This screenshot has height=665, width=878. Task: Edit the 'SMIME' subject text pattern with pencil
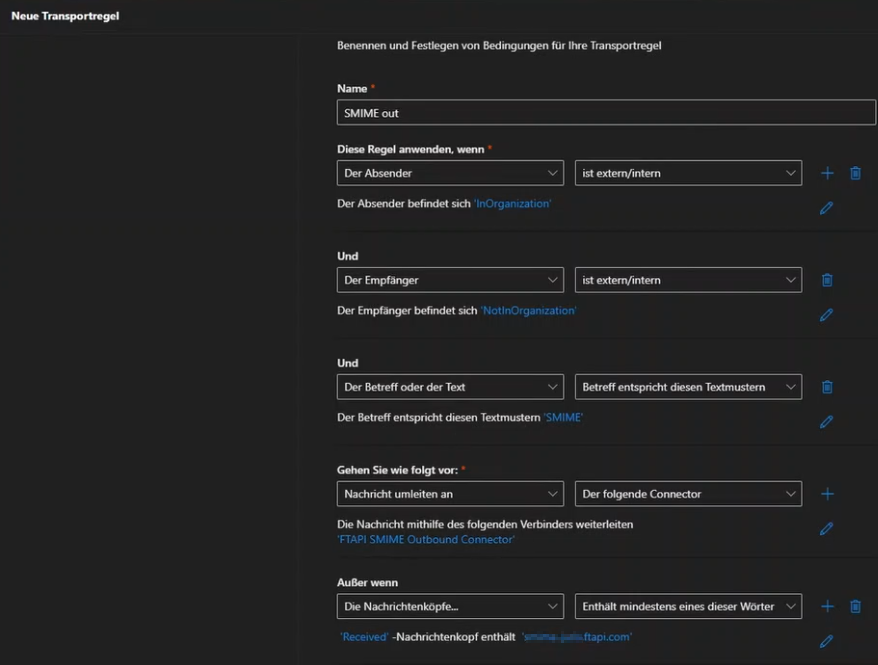click(x=826, y=422)
